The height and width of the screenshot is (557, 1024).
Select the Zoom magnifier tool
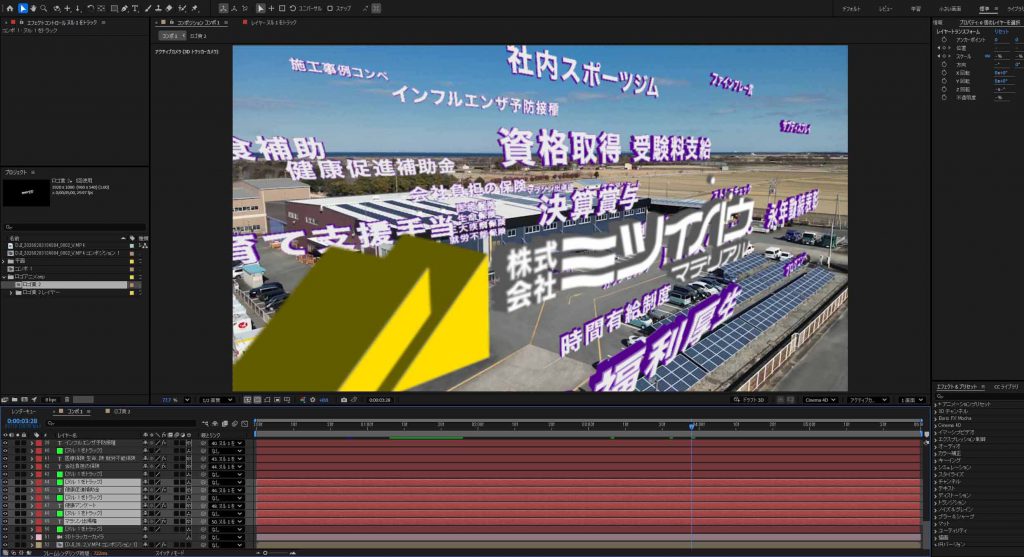coord(45,8)
